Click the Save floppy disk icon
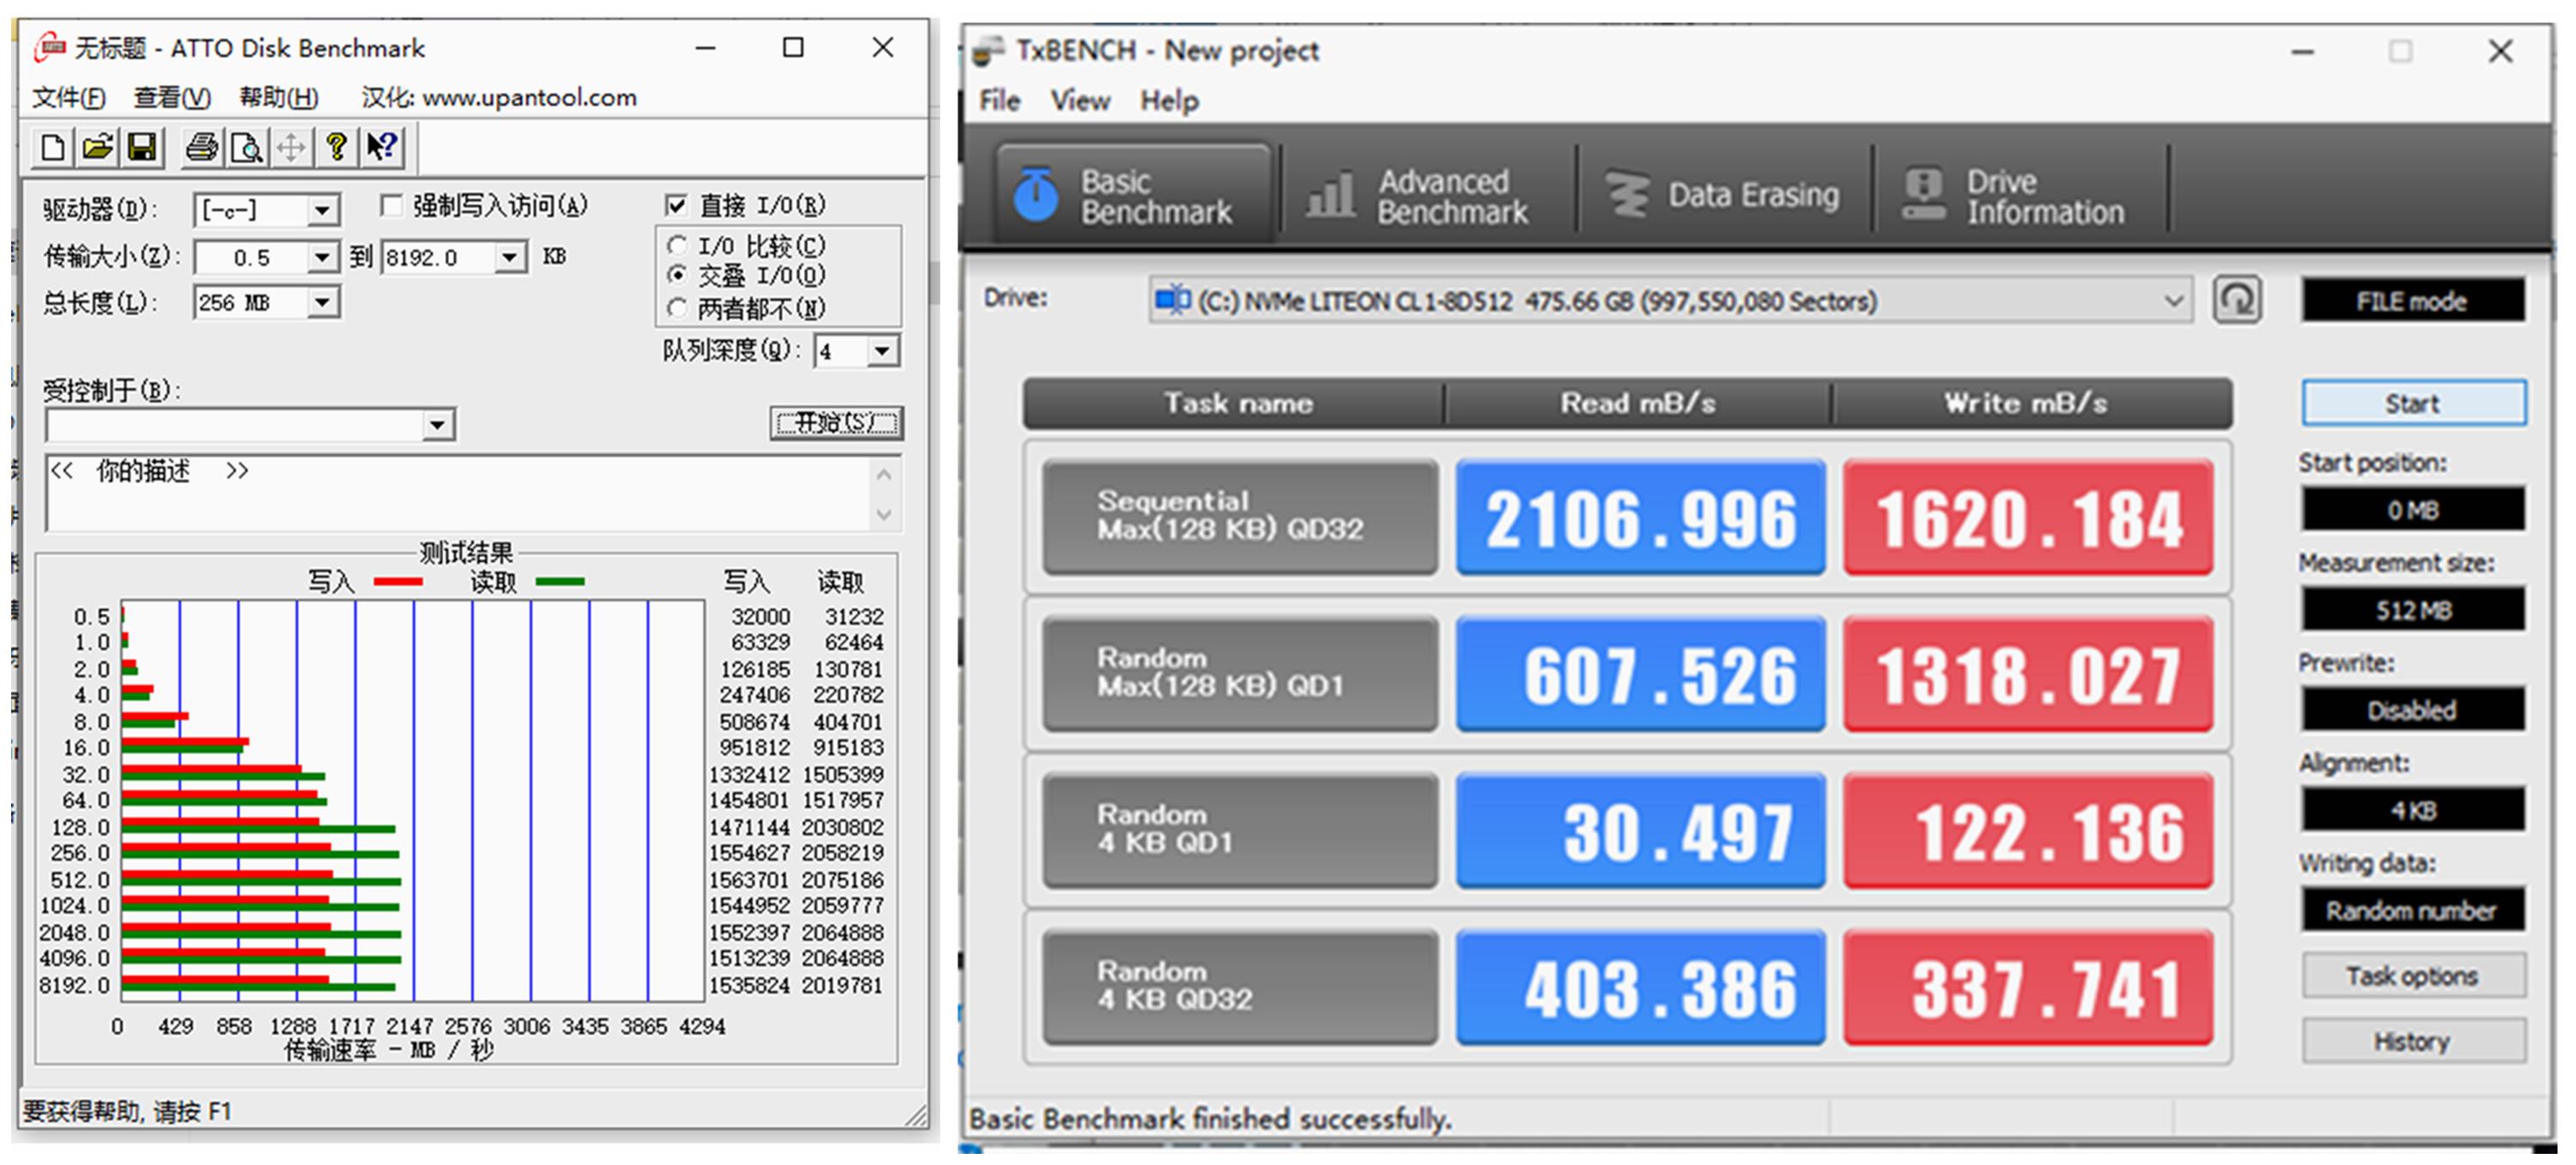The image size is (2576, 1165). pos(142,148)
